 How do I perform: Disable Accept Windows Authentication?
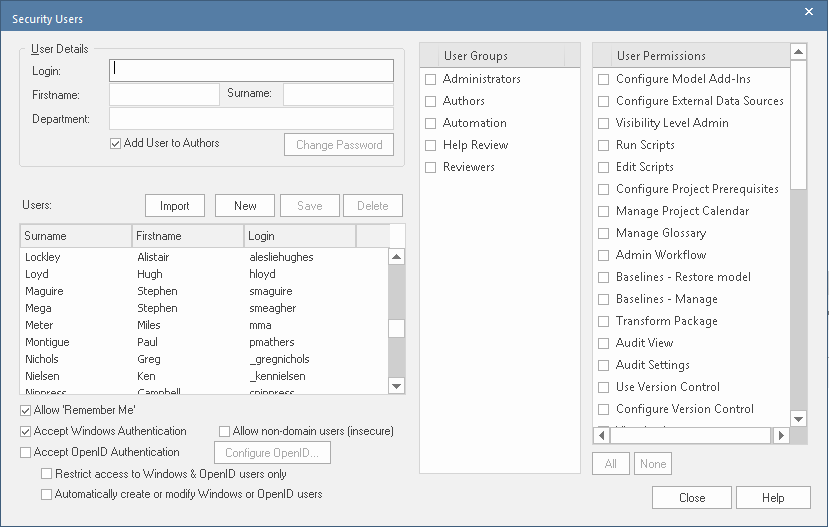tap(26, 431)
